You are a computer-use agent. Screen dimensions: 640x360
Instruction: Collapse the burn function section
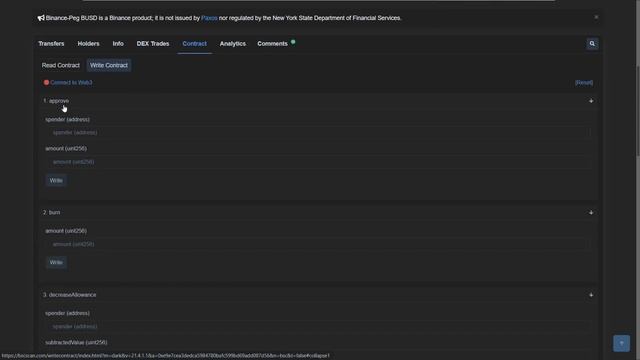pyautogui.click(x=318, y=213)
